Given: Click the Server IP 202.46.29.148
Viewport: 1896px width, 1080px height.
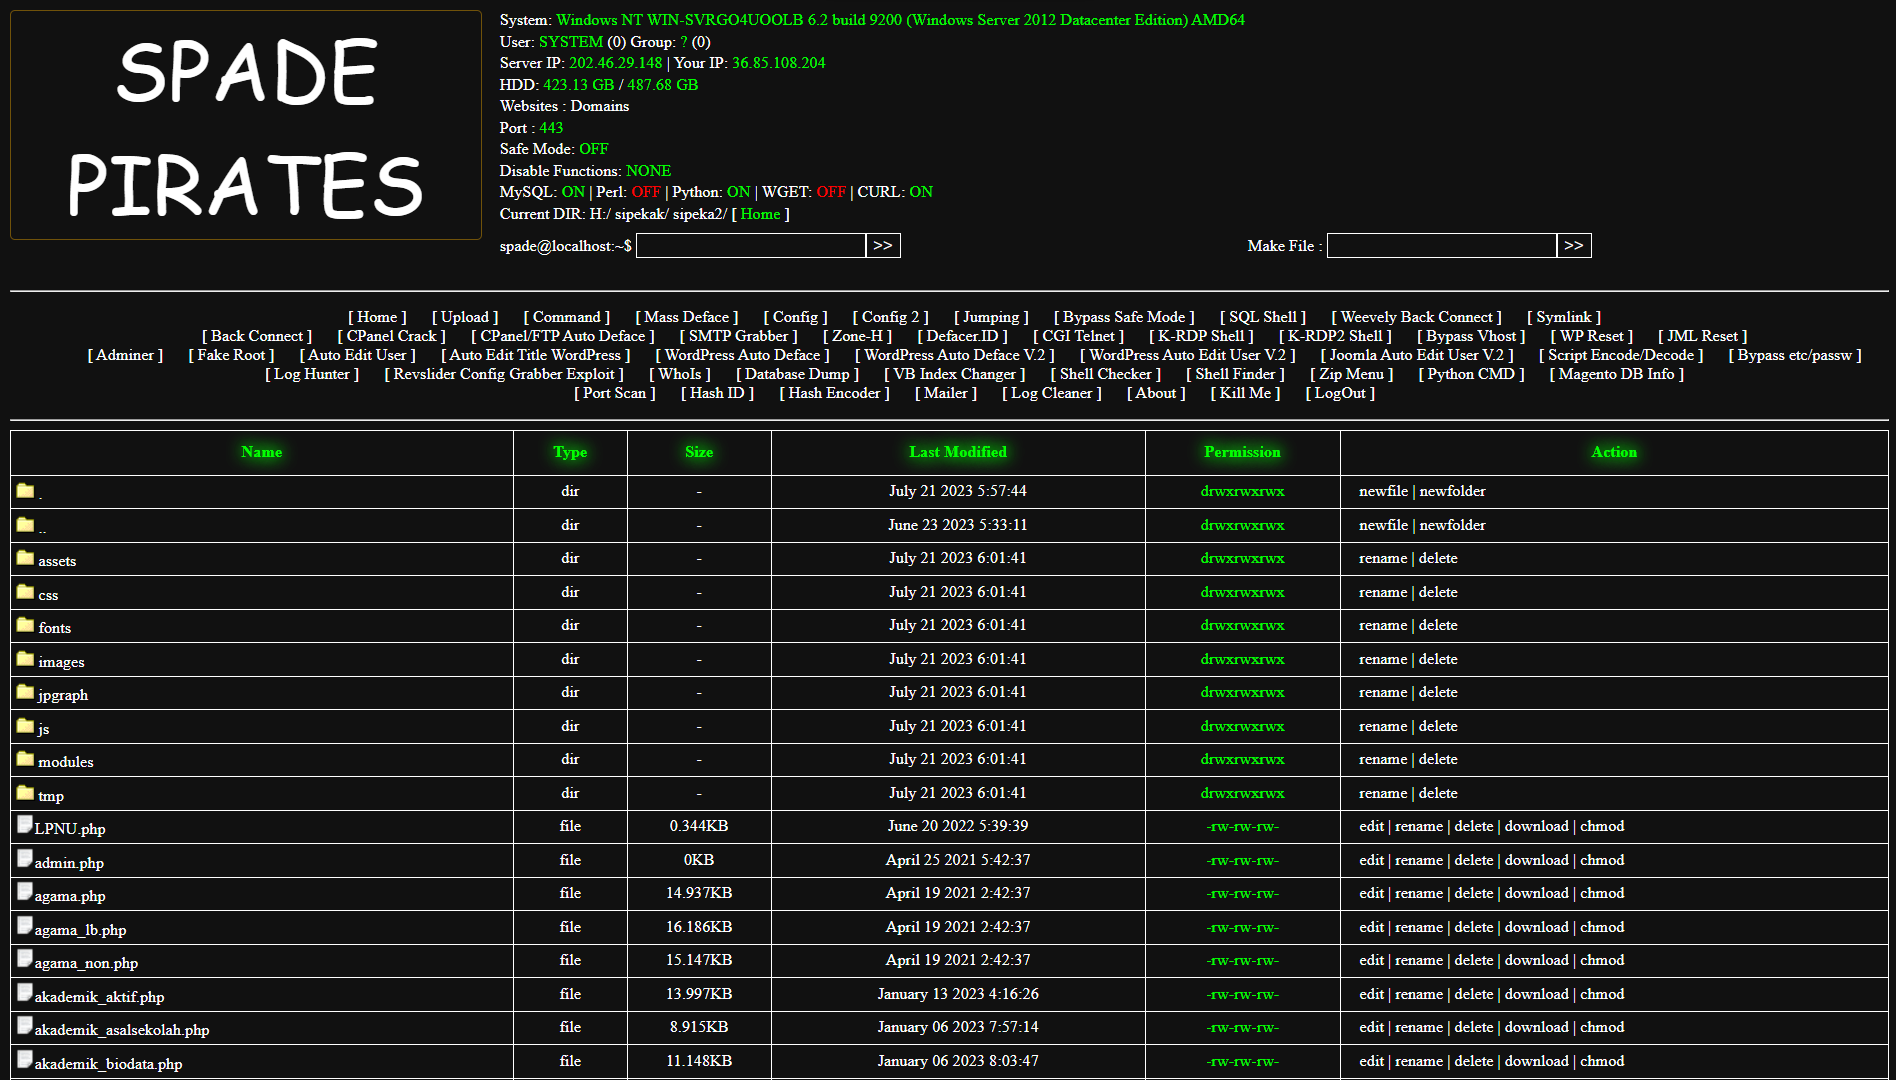Looking at the screenshot, I should pos(616,63).
